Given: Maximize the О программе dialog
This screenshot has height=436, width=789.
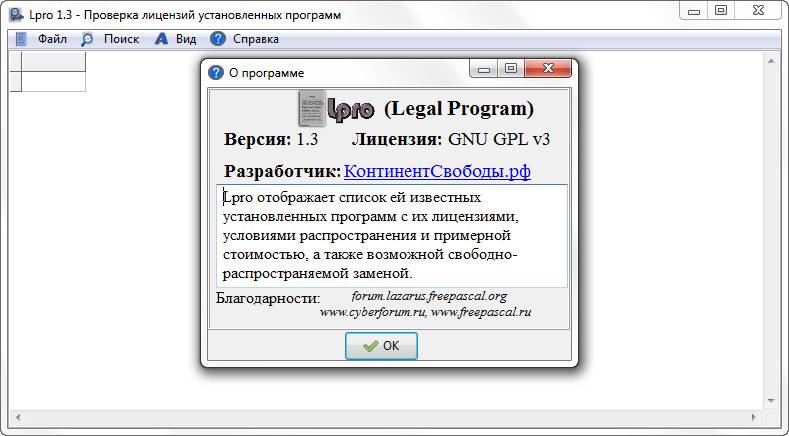Looking at the screenshot, I should tap(511, 68).
